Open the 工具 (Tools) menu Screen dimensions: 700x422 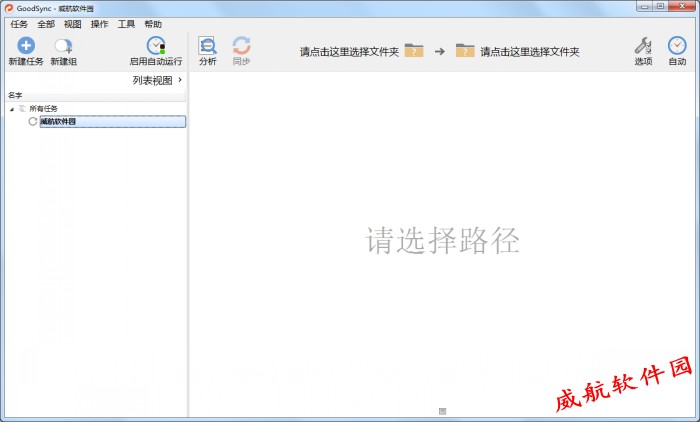pos(126,24)
